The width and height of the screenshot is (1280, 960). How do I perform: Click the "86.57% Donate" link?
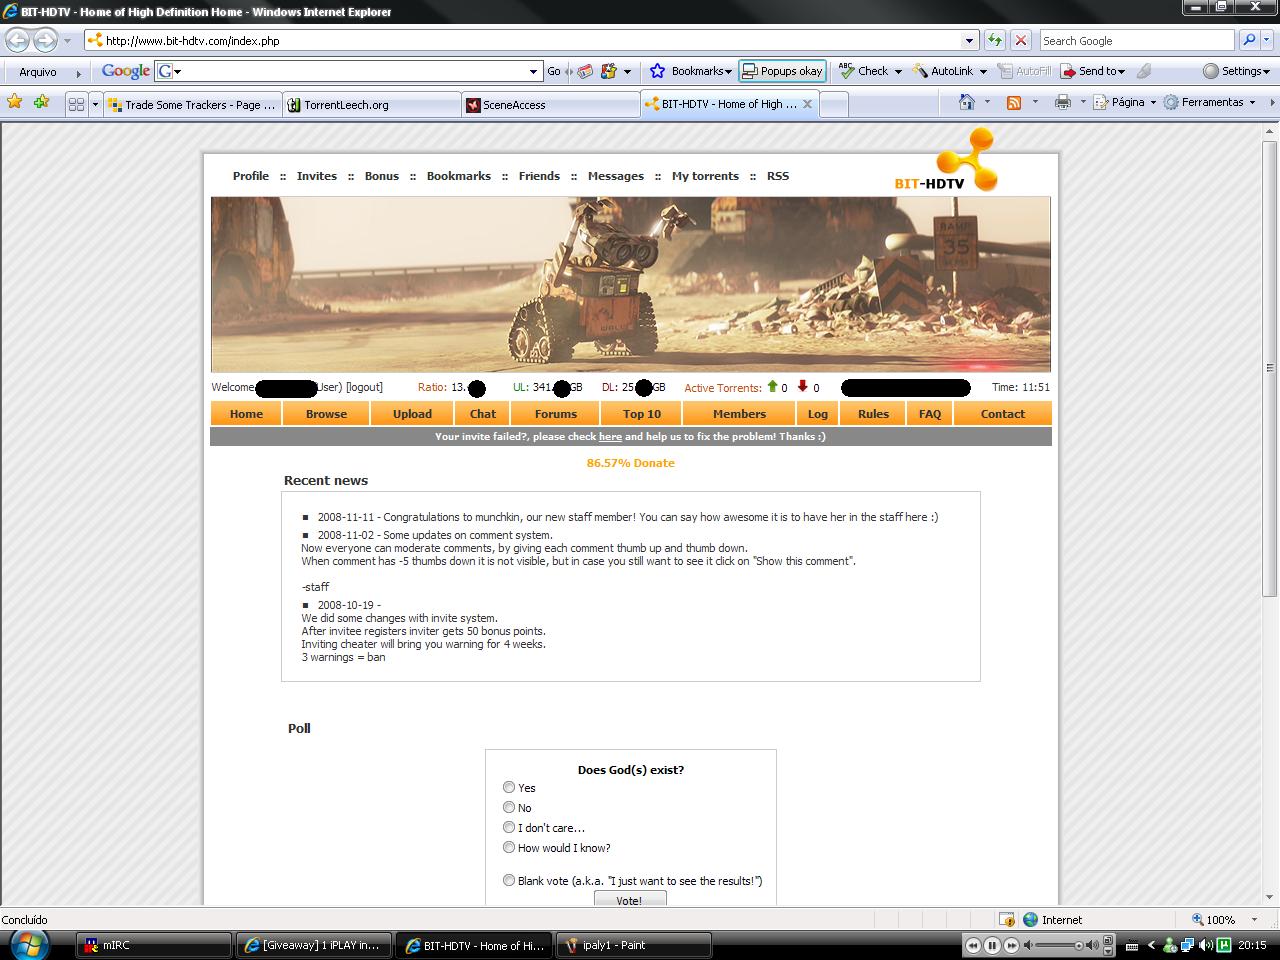tap(630, 463)
